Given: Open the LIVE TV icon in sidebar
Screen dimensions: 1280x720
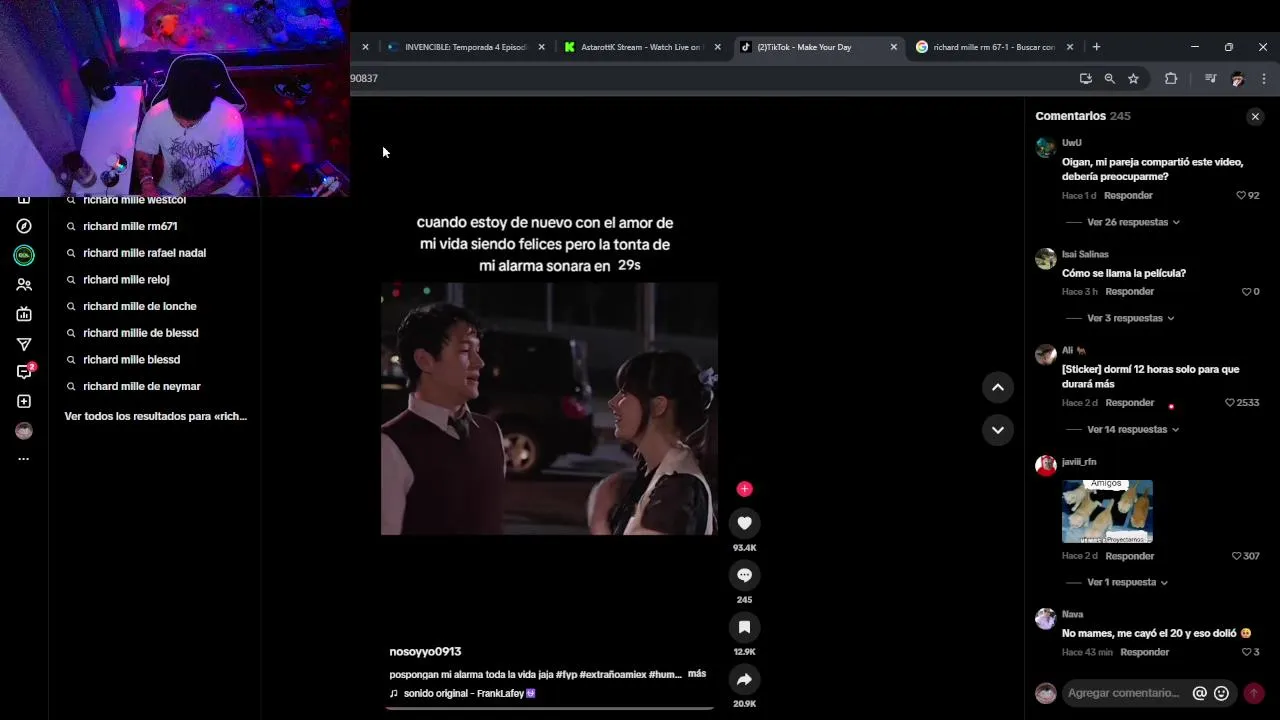Looking at the screenshot, I should (x=24, y=315).
